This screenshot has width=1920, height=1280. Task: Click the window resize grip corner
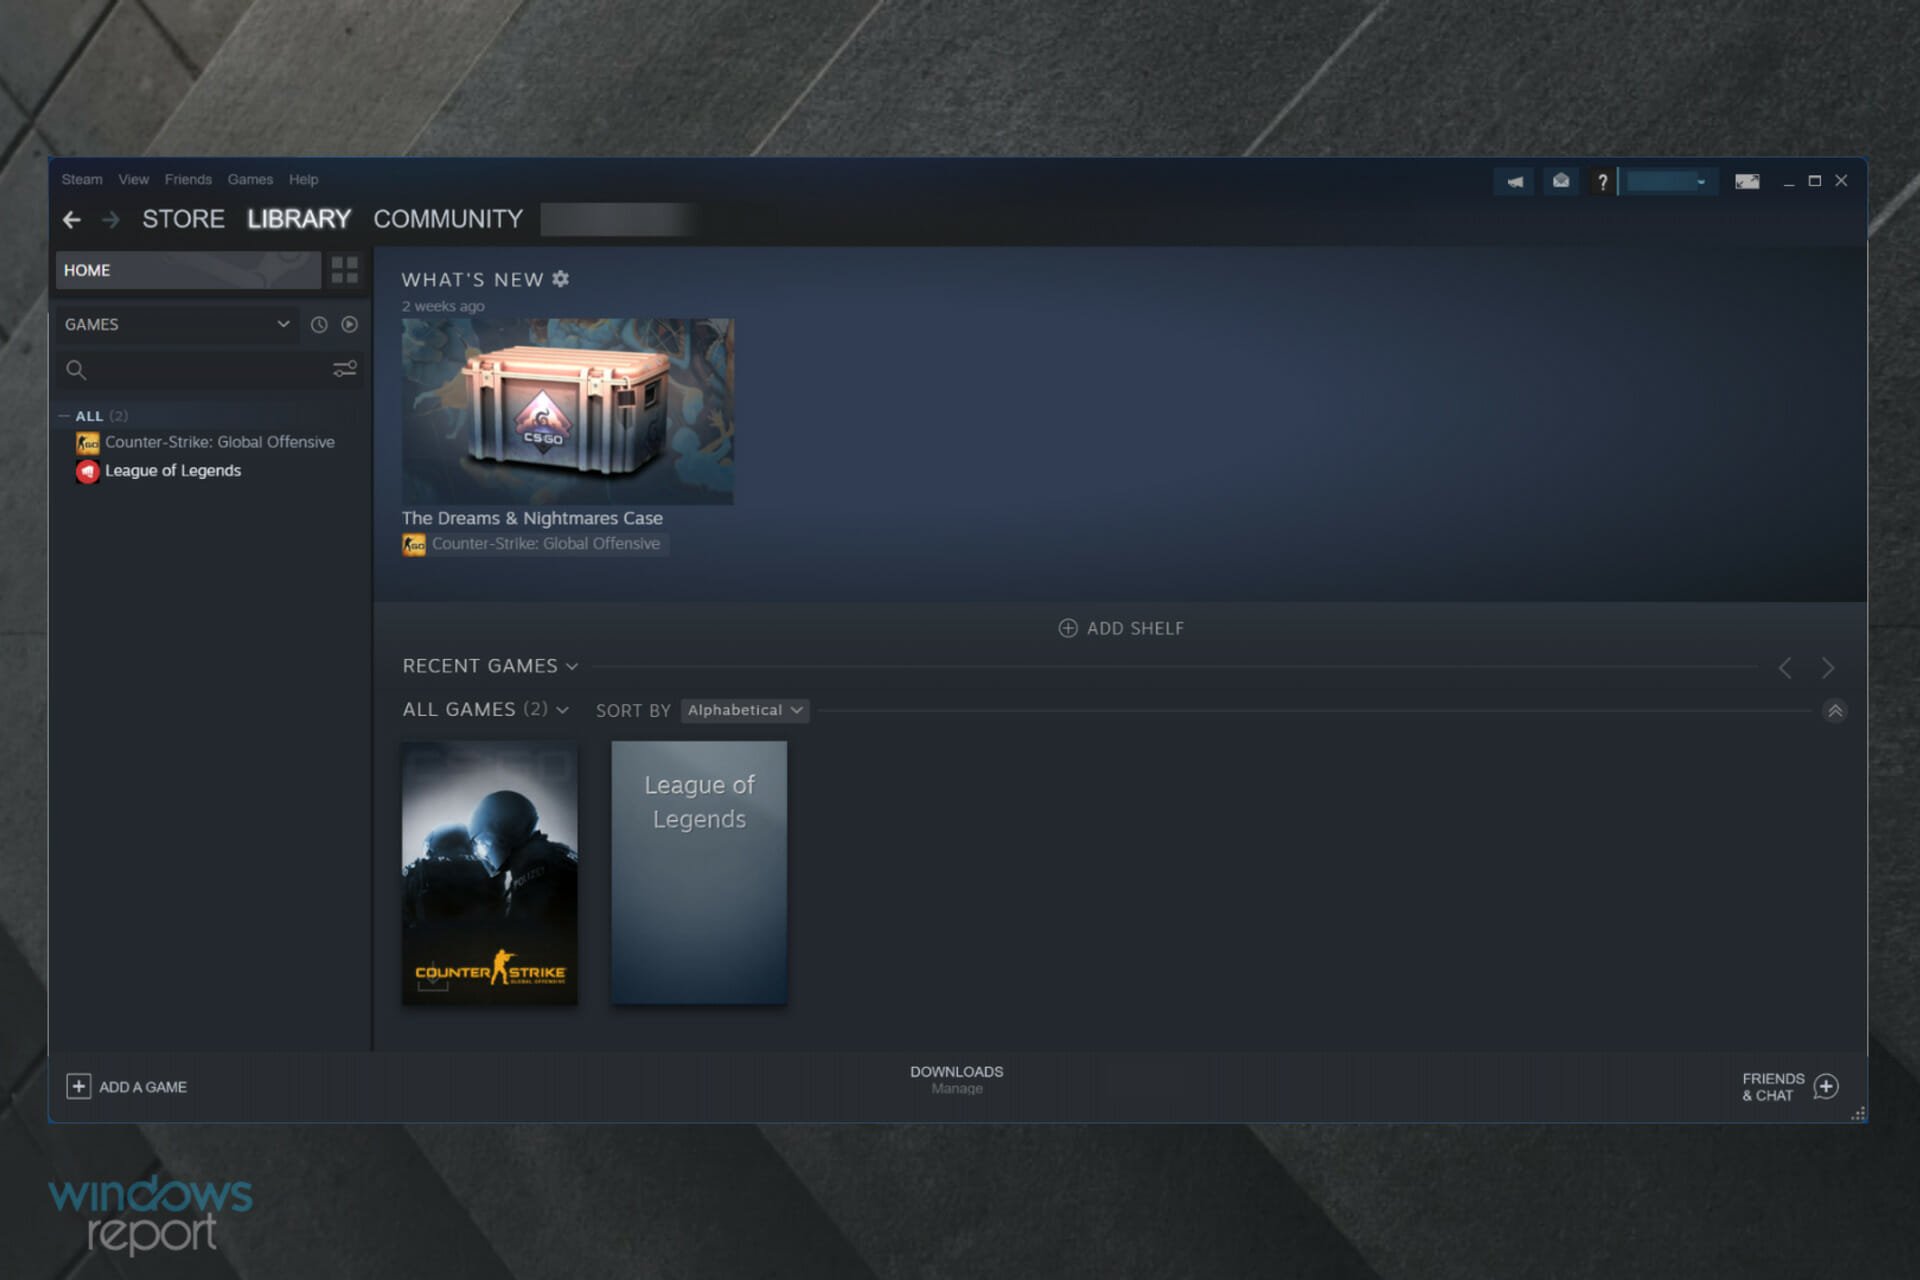coord(1858,1113)
